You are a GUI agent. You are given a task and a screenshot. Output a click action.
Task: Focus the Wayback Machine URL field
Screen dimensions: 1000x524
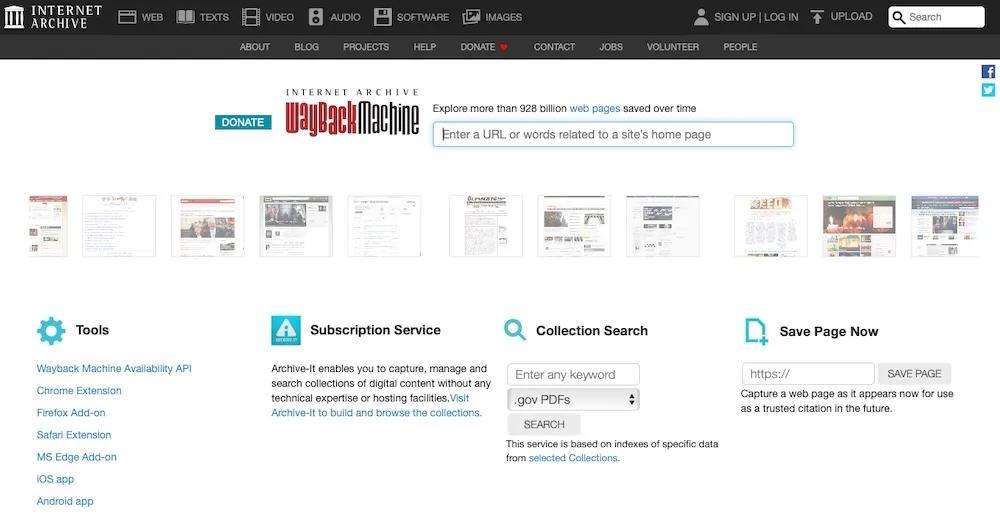pos(613,134)
